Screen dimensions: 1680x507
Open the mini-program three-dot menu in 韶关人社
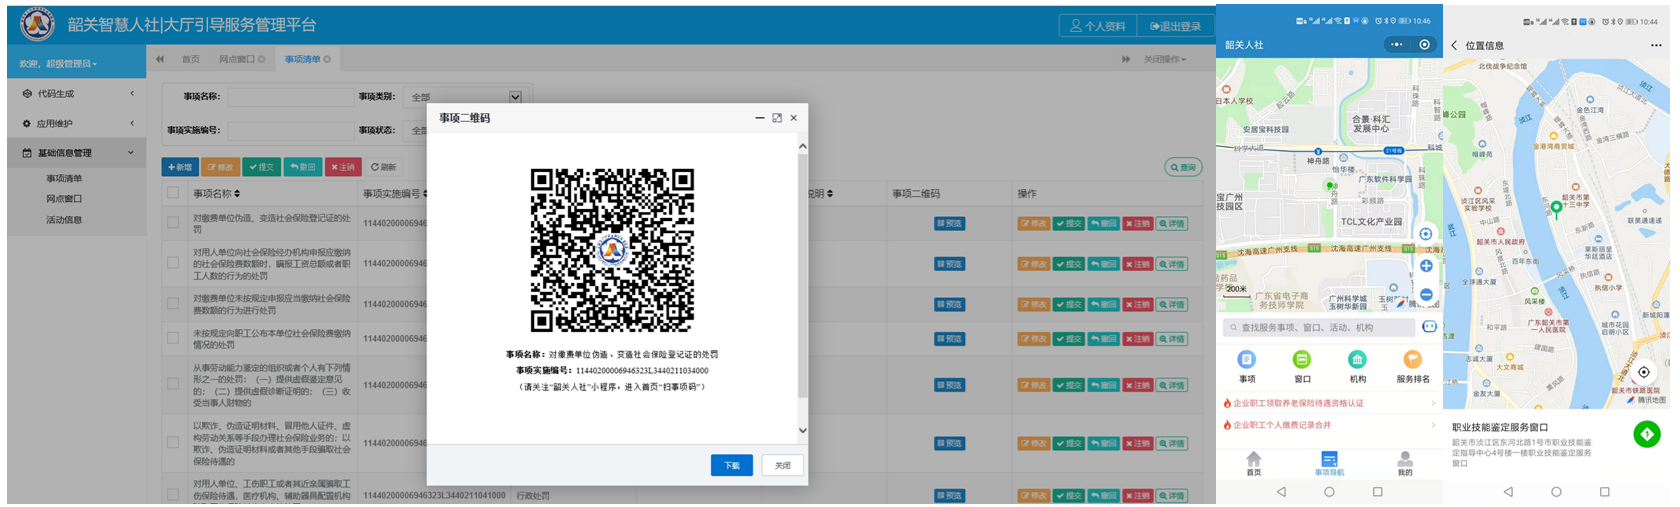pyautogui.click(x=1397, y=45)
